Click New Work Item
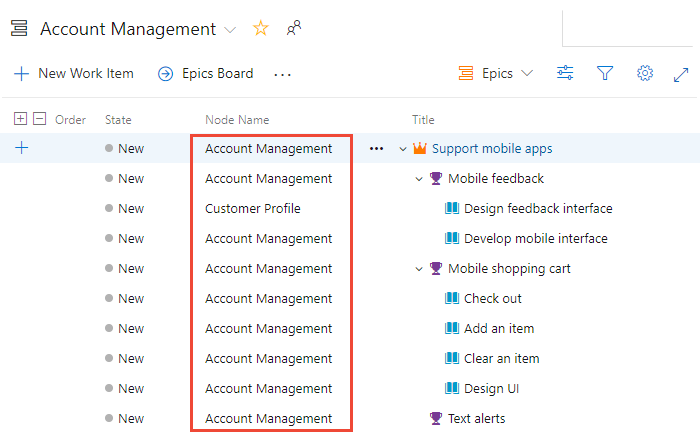 pos(74,73)
